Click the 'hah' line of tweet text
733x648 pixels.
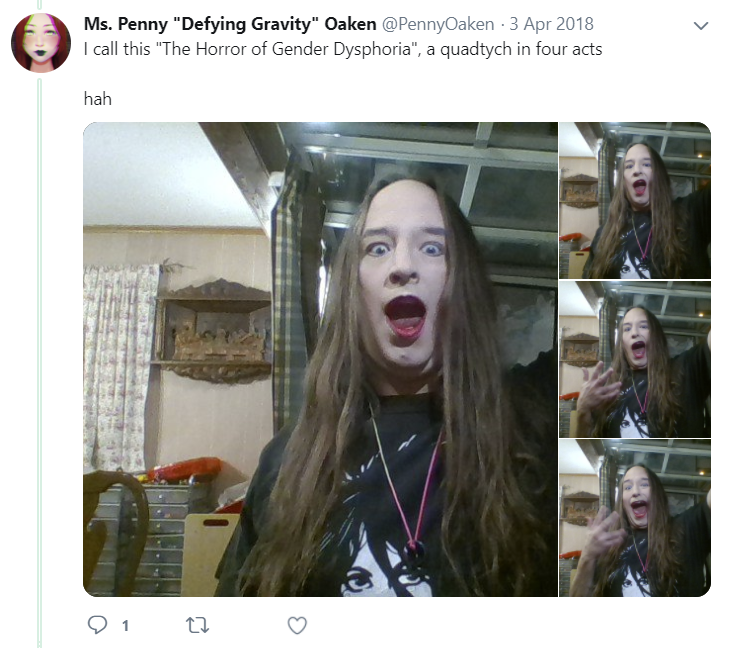coord(98,99)
